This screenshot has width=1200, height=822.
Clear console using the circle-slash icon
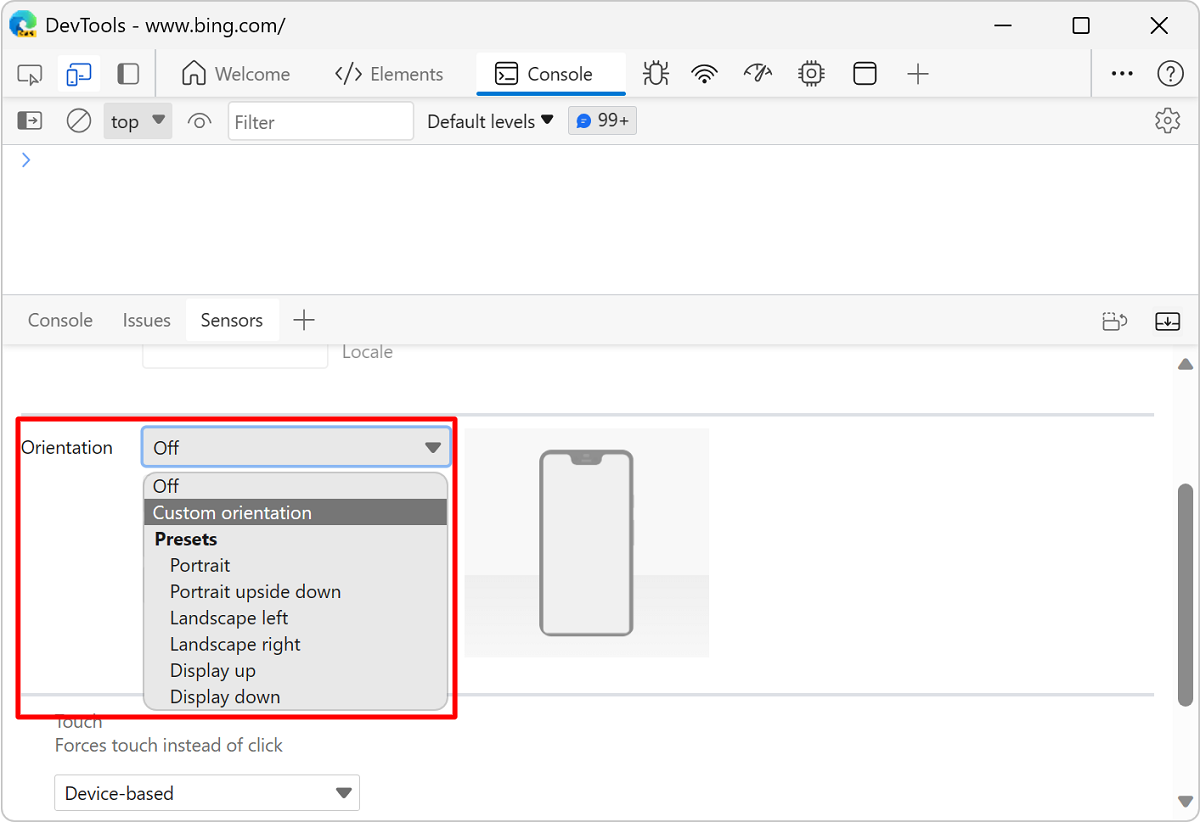coord(79,121)
